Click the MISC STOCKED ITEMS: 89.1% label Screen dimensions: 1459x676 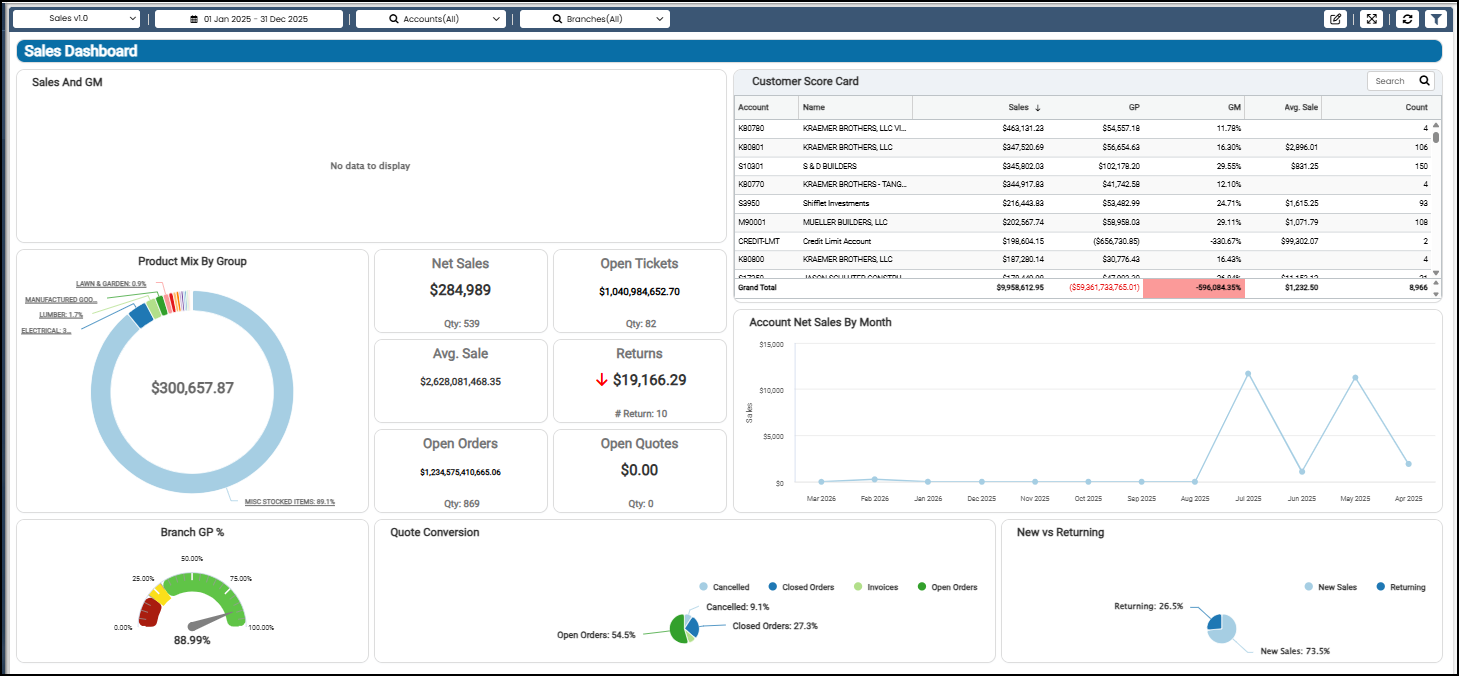[290, 502]
